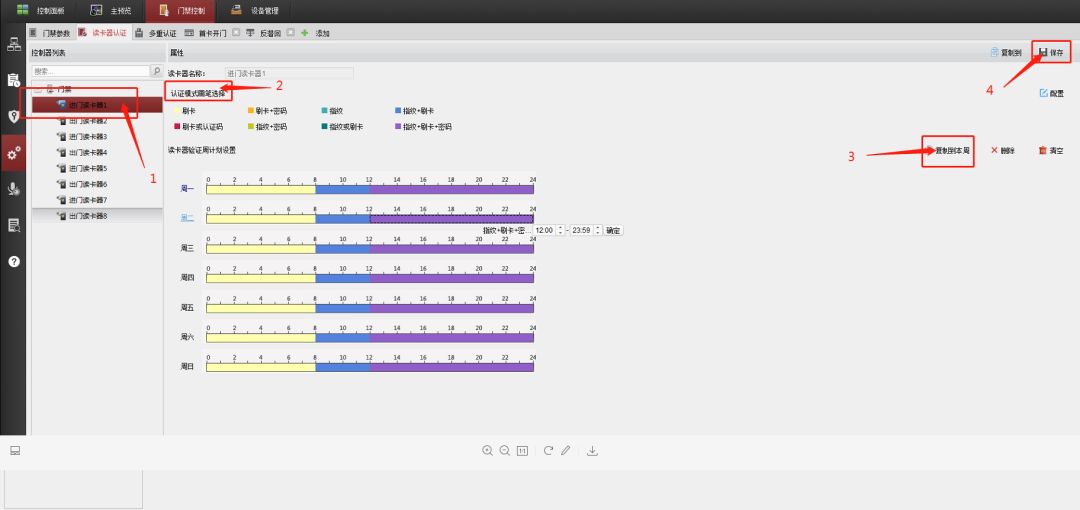Select 进门读卡器3 in the controller list
This screenshot has height=510, width=1080.
click(87, 136)
